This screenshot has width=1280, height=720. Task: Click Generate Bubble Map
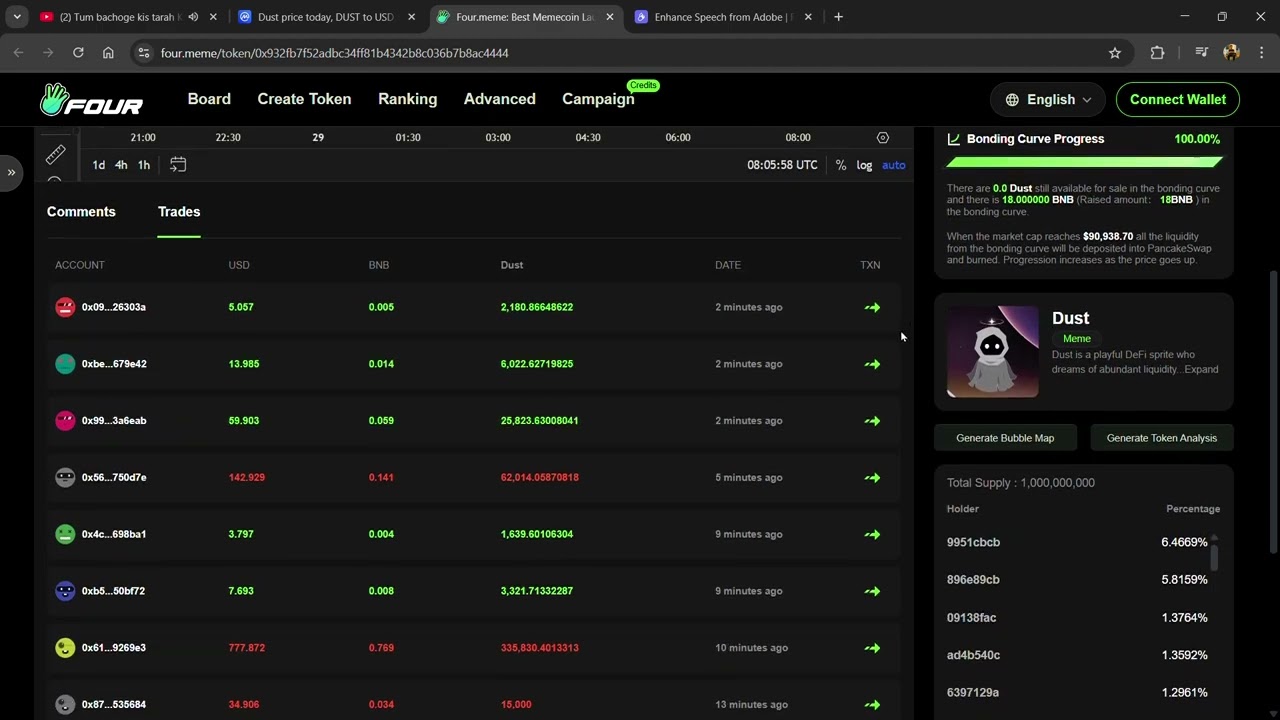[1005, 438]
